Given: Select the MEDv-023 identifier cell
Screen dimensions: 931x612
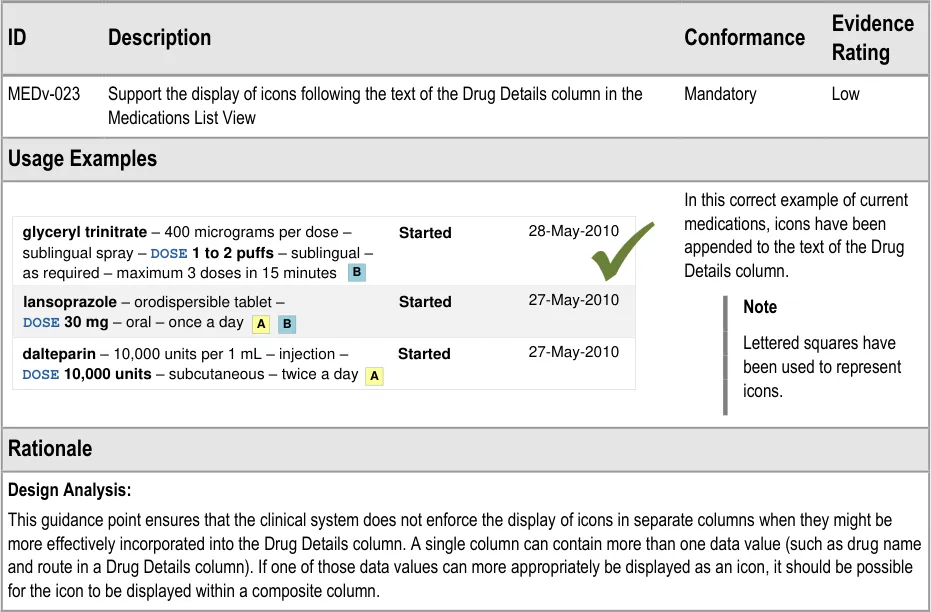Looking at the screenshot, I should click(x=44, y=94).
